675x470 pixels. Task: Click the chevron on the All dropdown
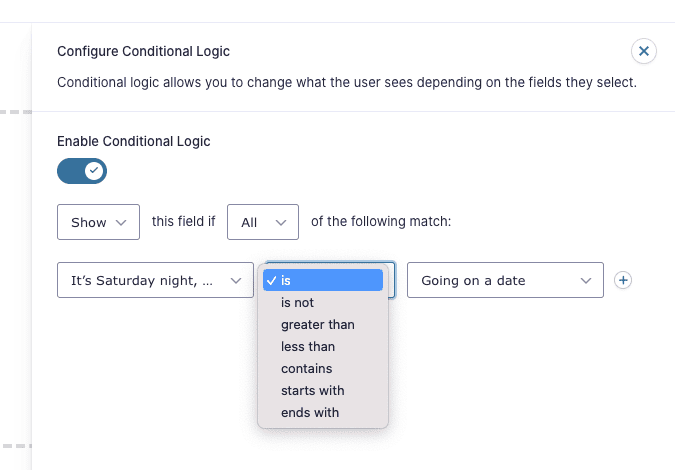(281, 223)
